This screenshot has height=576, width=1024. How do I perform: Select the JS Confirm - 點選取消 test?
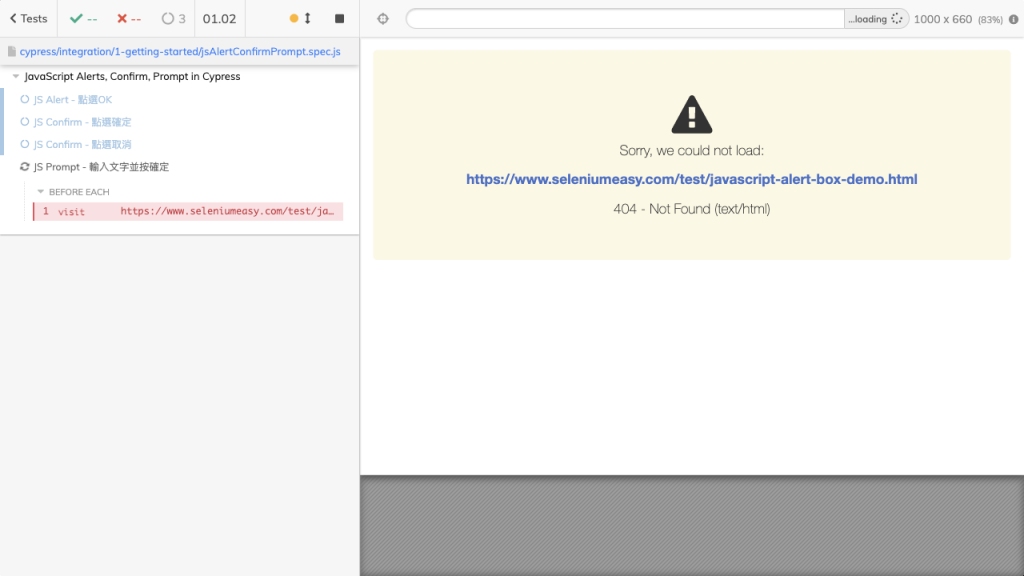pos(82,144)
